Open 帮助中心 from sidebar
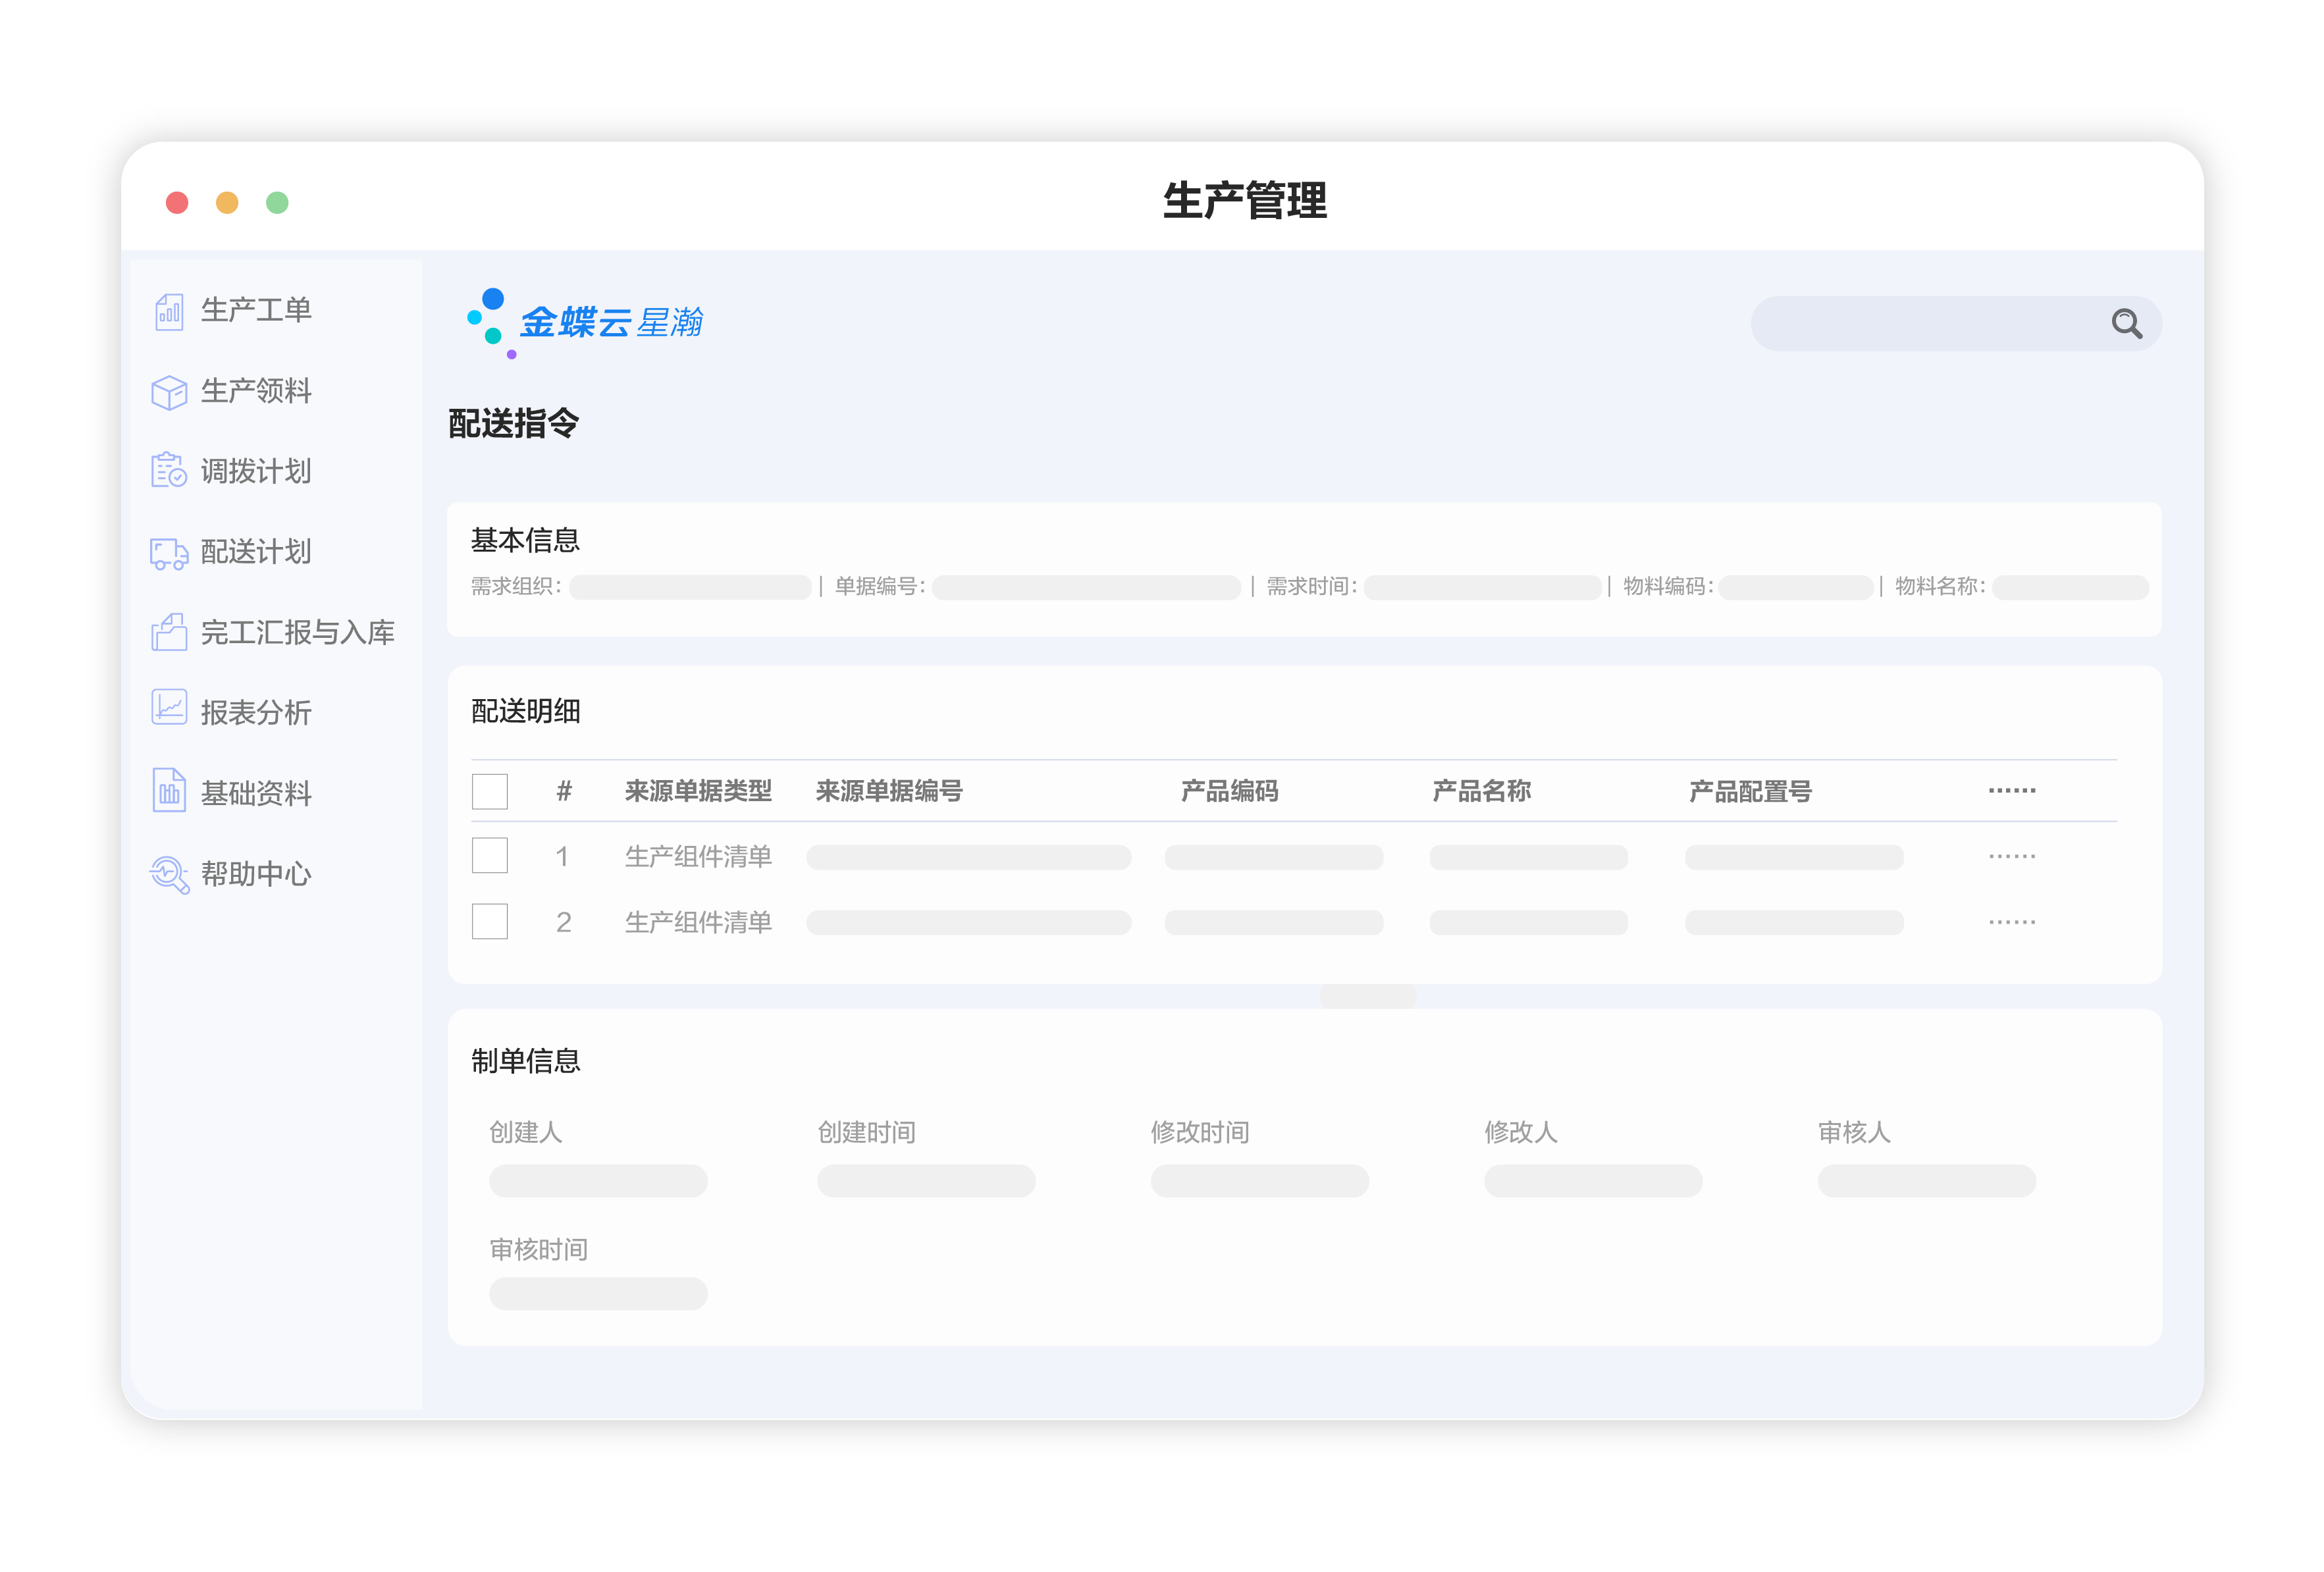The height and width of the screenshot is (1572, 2324). 256,874
